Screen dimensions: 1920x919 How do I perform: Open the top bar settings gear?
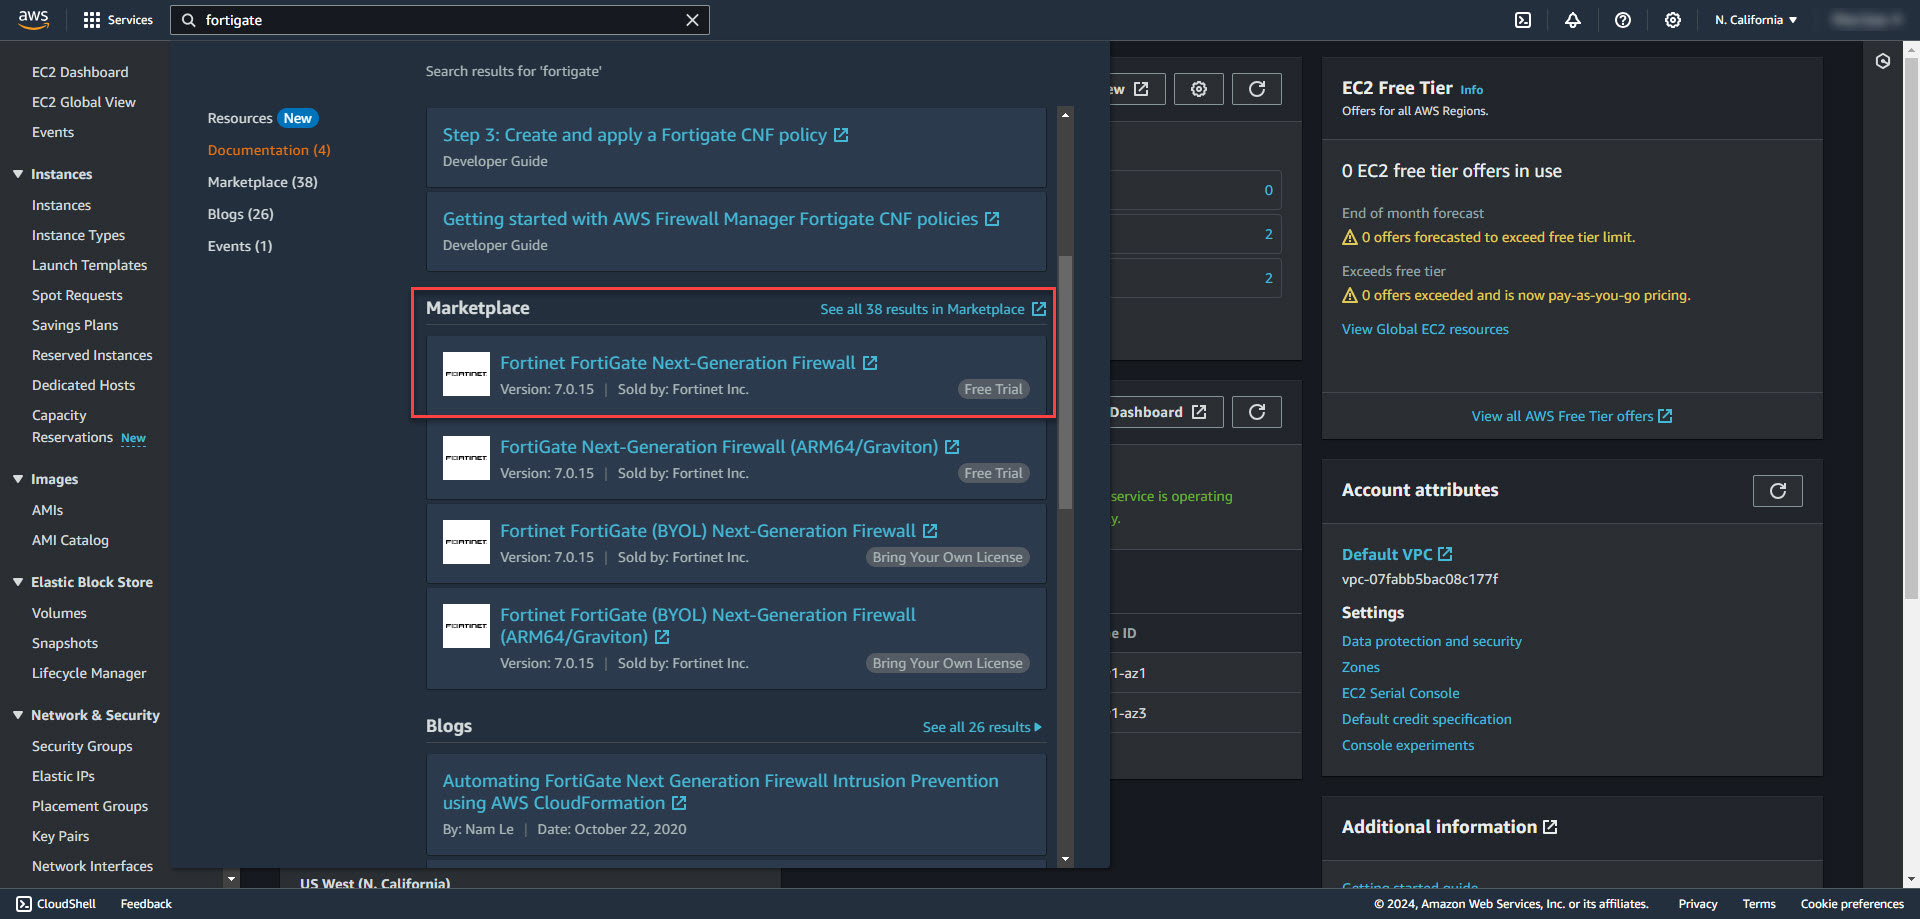[x=1673, y=20]
